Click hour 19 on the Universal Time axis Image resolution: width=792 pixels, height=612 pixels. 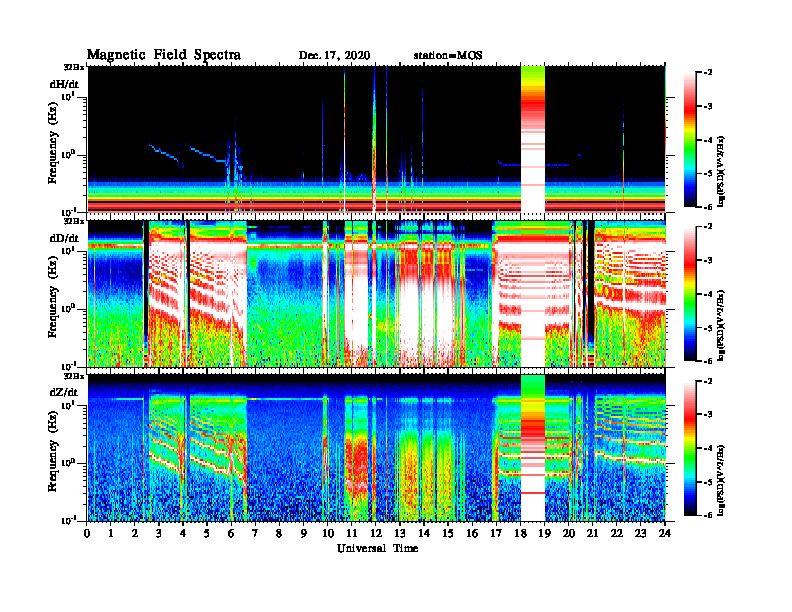click(x=544, y=534)
